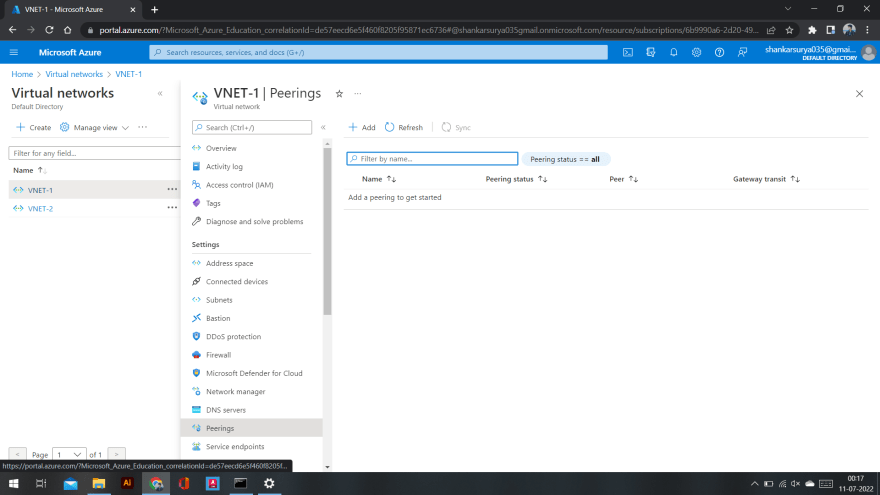Go to Home breadcrumb
This screenshot has height=495, width=880.
tap(22, 74)
